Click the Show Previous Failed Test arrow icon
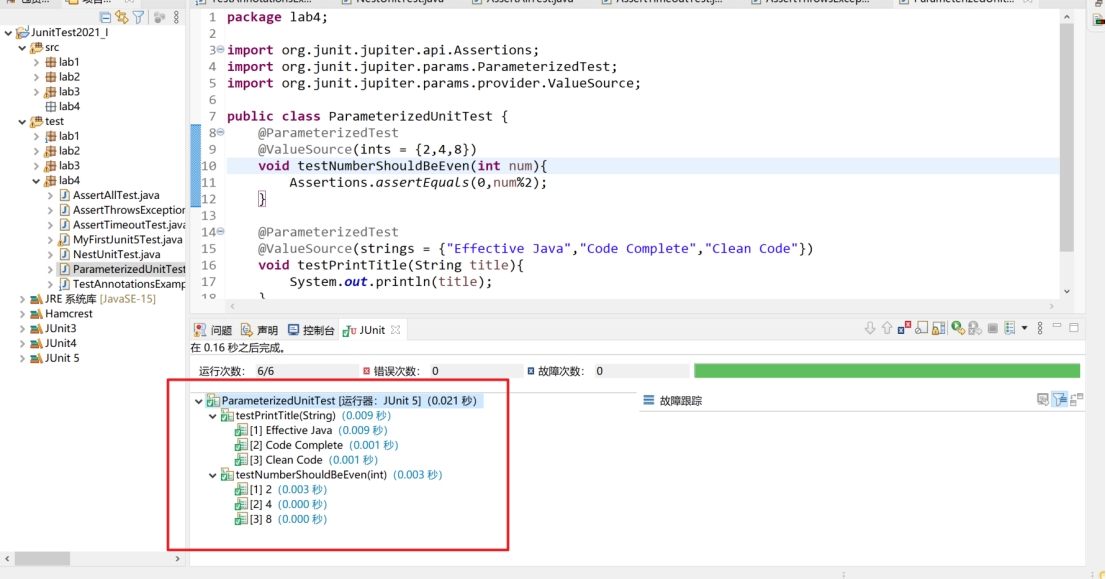 point(886,328)
